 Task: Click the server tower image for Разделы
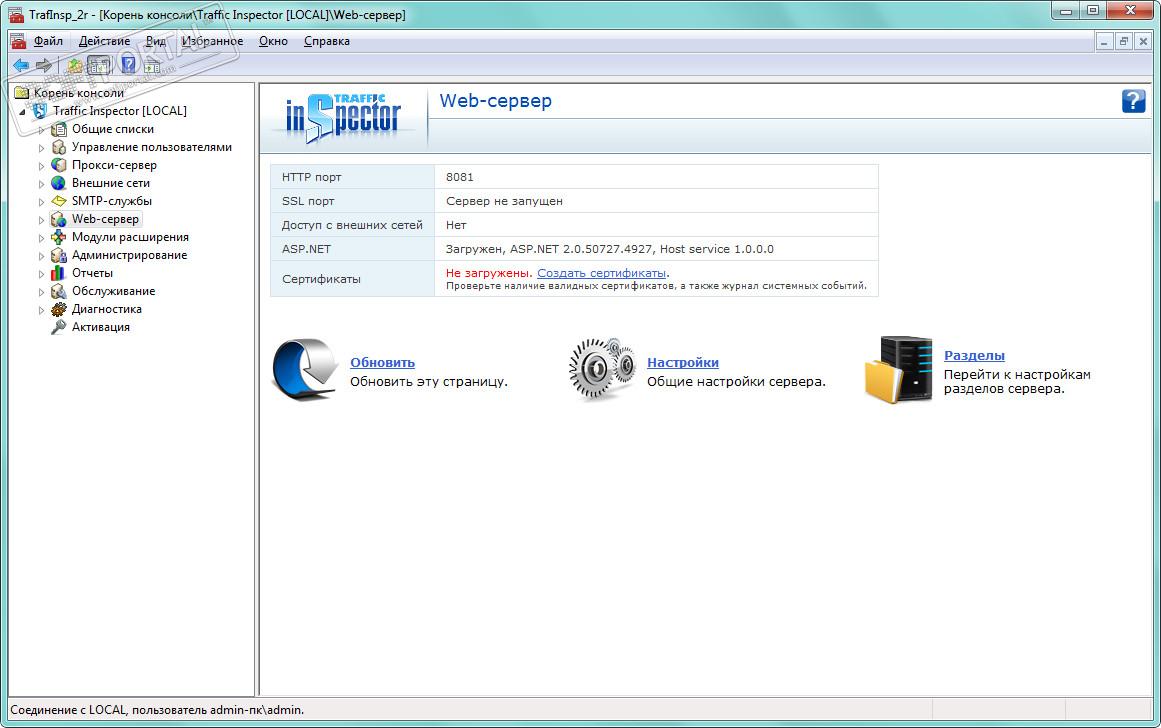[898, 369]
